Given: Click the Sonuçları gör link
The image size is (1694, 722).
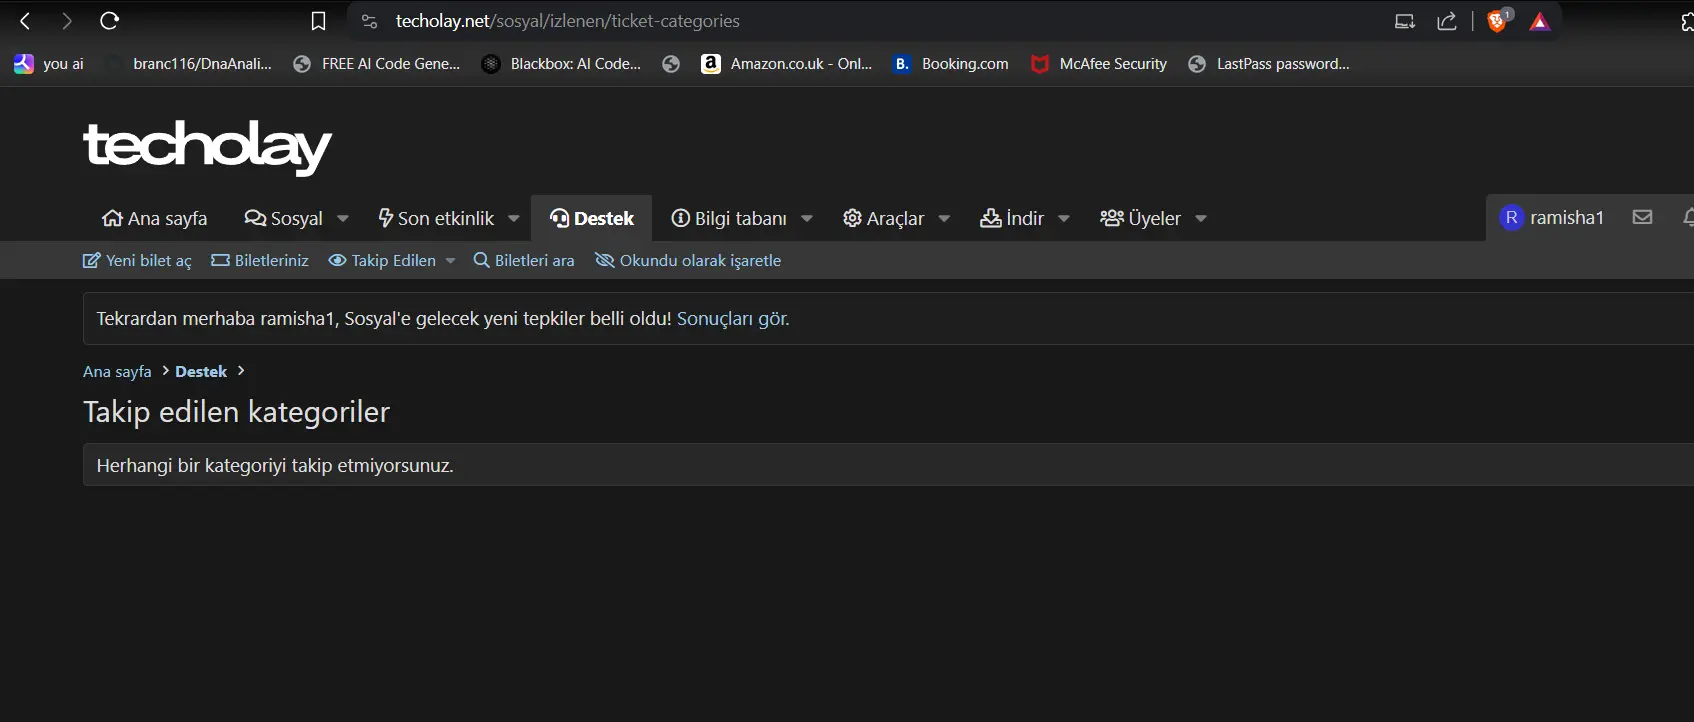Looking at the screenshot, I should pos(733,319).
